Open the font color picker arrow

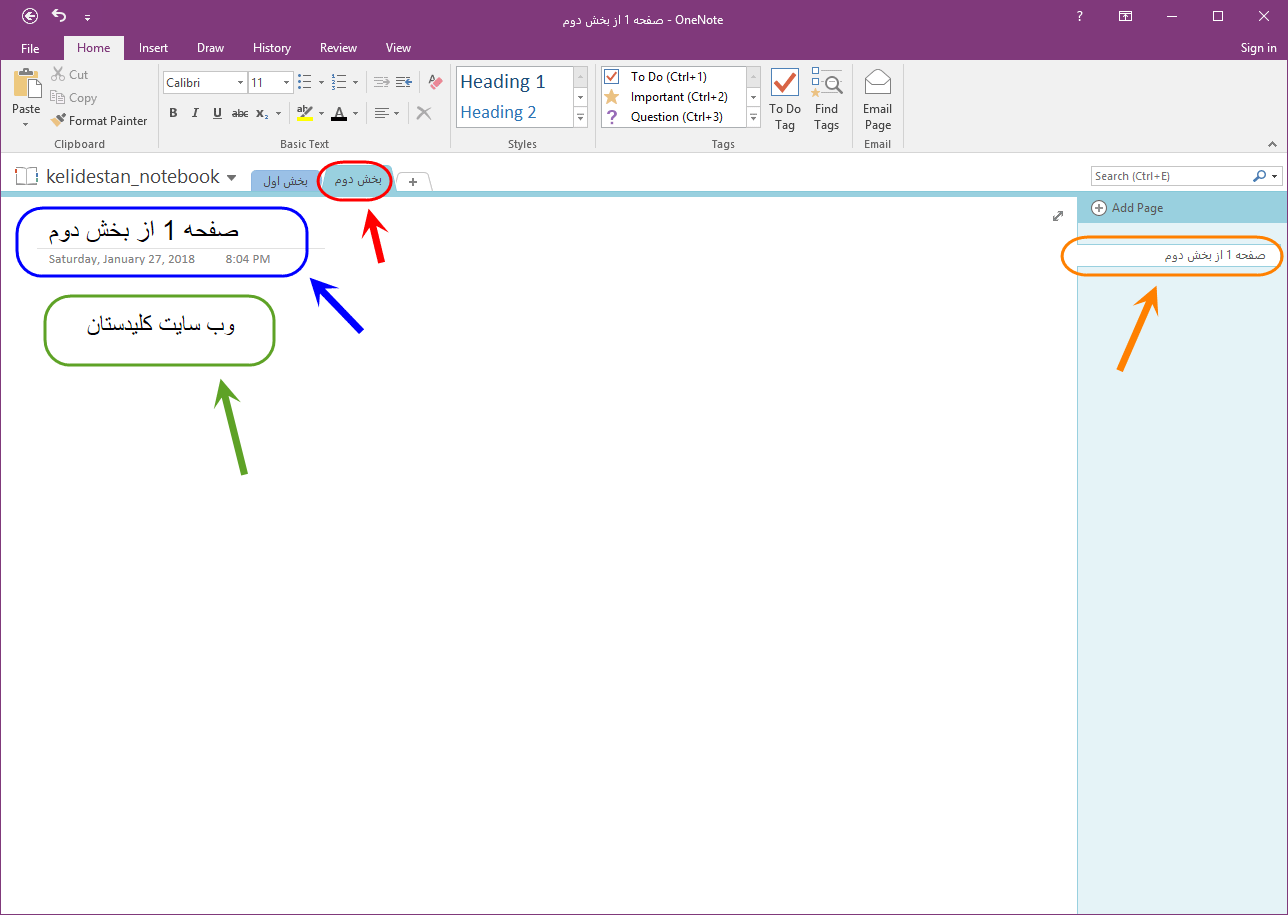355,114
